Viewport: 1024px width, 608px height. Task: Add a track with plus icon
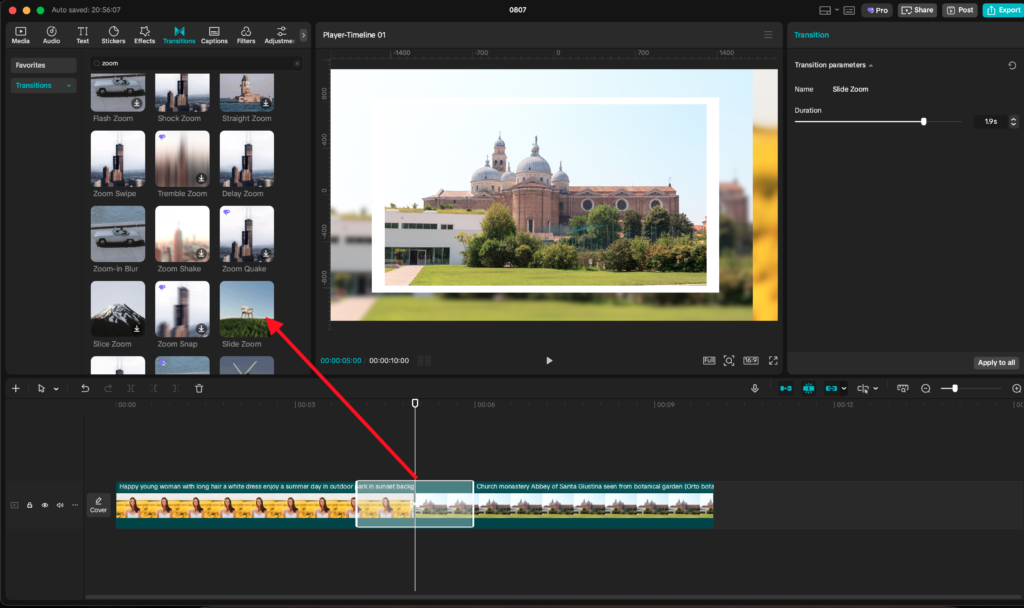click(x=16, y=389)
